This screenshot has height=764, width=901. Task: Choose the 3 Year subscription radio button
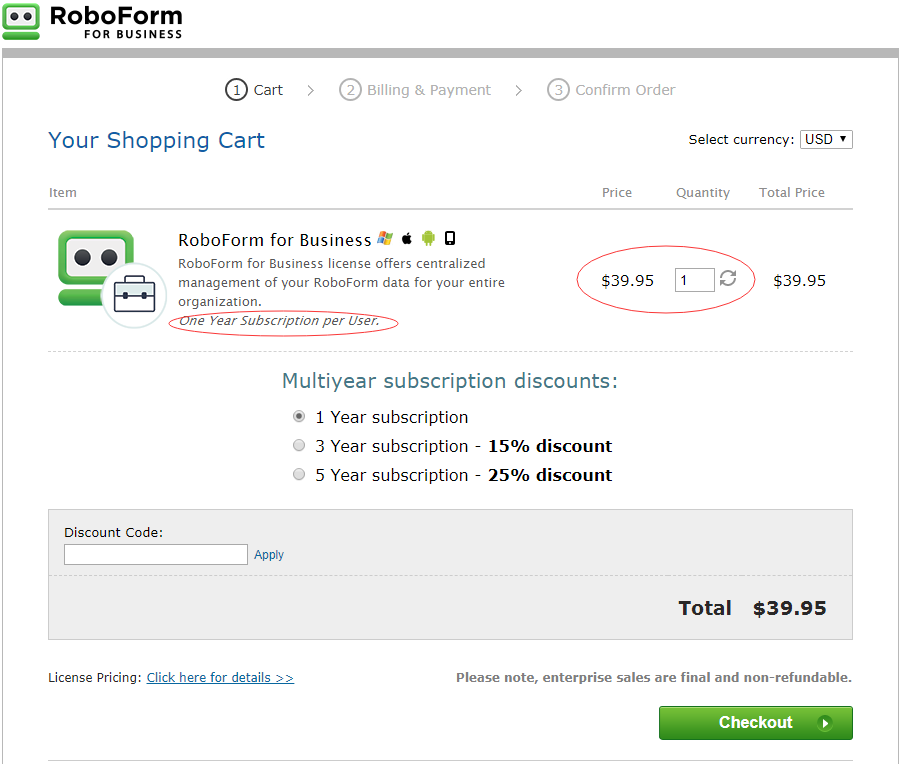[299, 445]
